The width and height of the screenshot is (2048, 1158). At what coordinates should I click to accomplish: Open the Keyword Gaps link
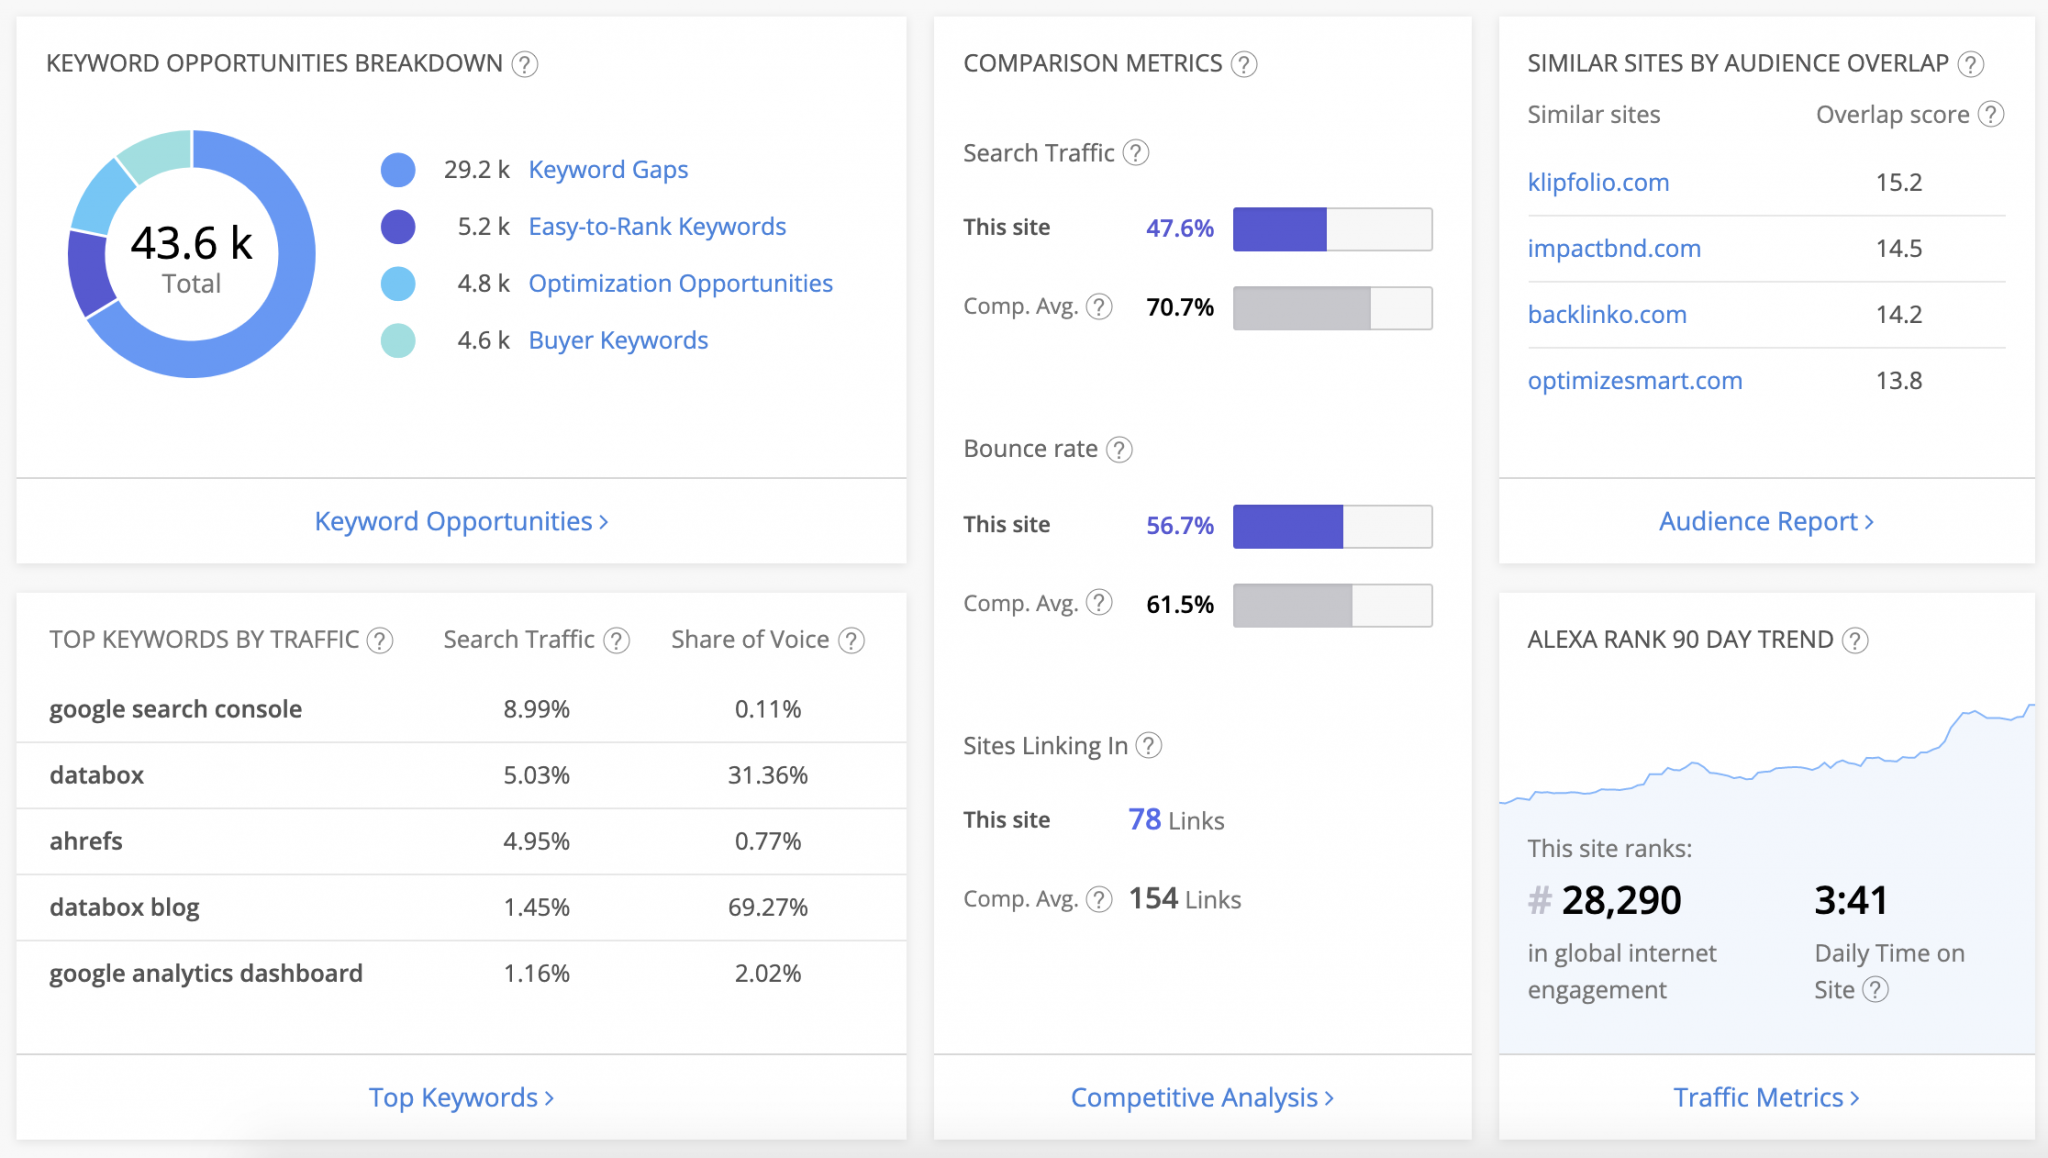tap(607, 169)
